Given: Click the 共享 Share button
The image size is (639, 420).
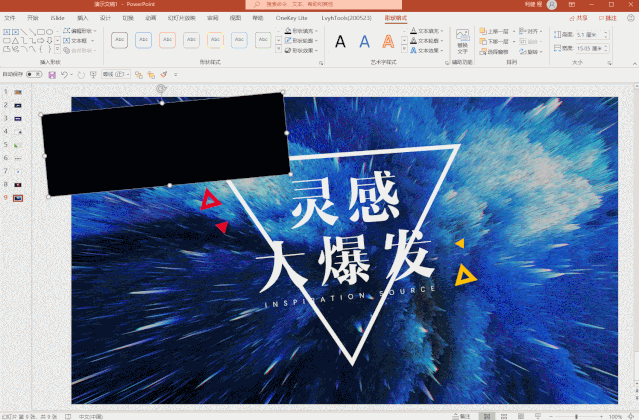Looking at the screenshot, I should click(578, 18).
